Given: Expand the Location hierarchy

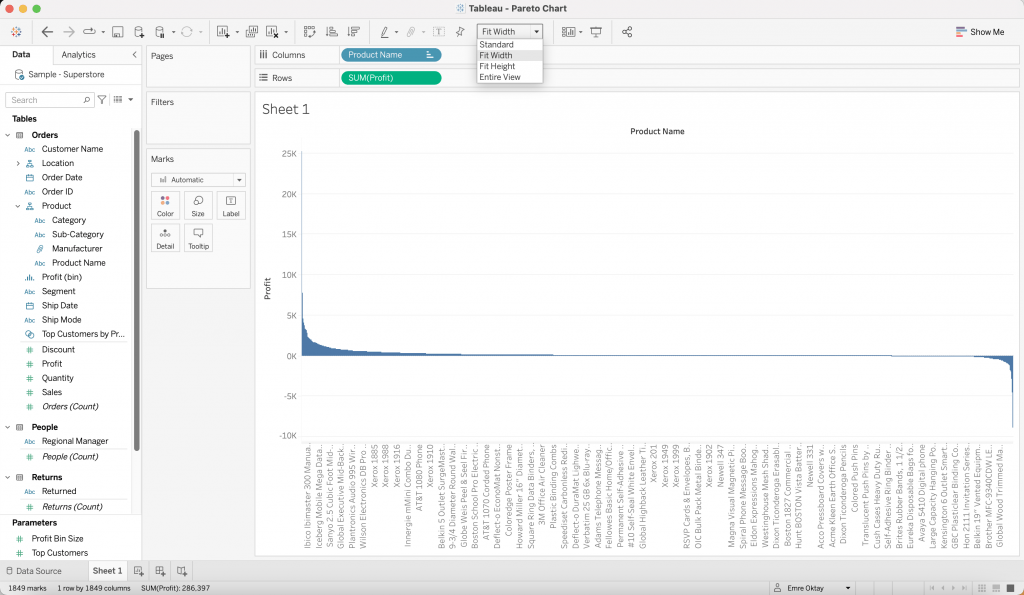Looking at the screenshot, I should pyautogui.click(x=18, y=163).
